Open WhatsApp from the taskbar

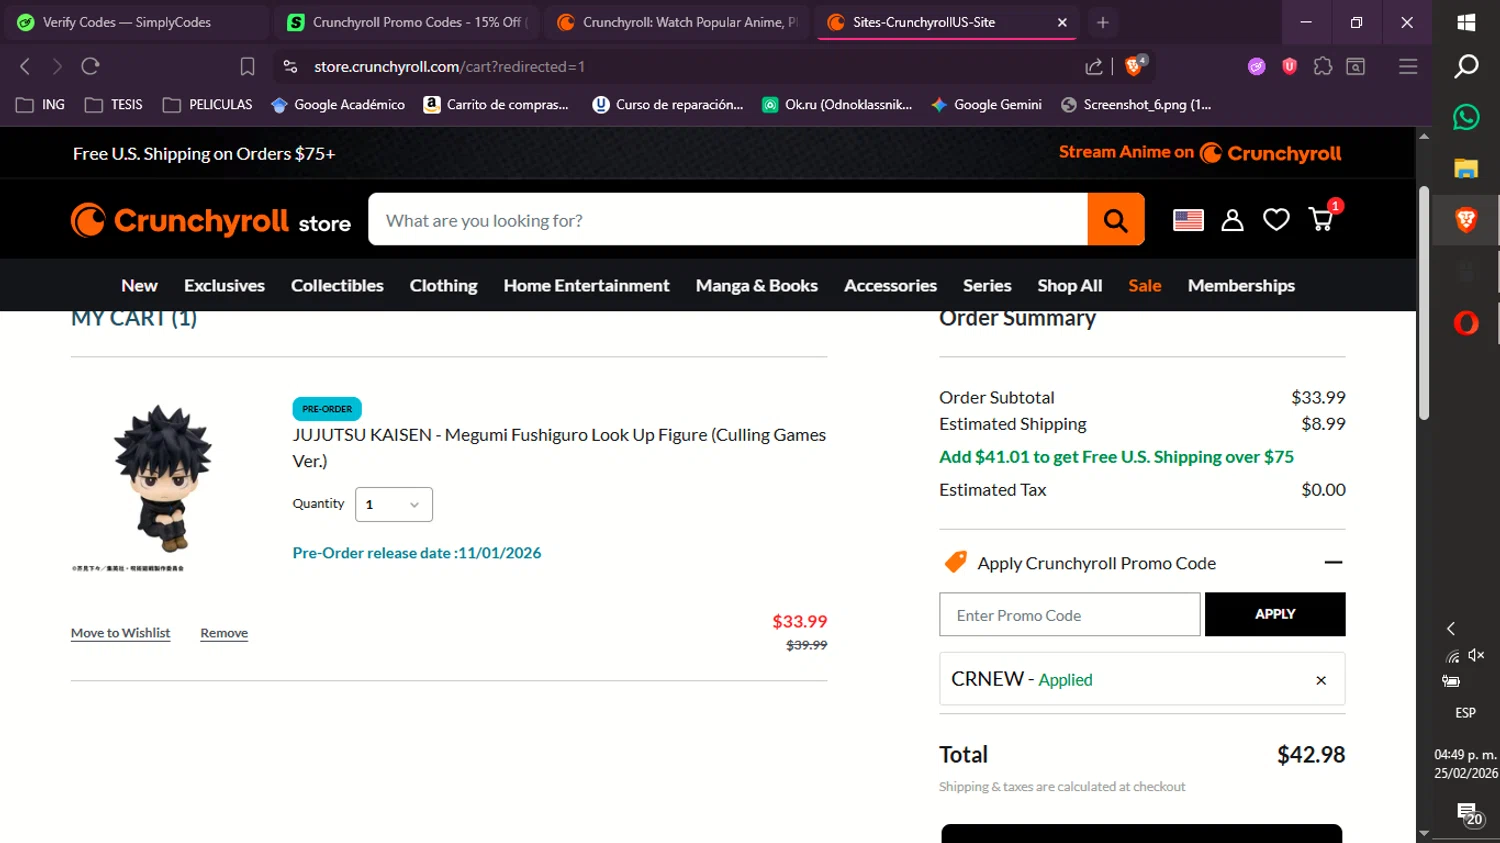[1466, 117]
